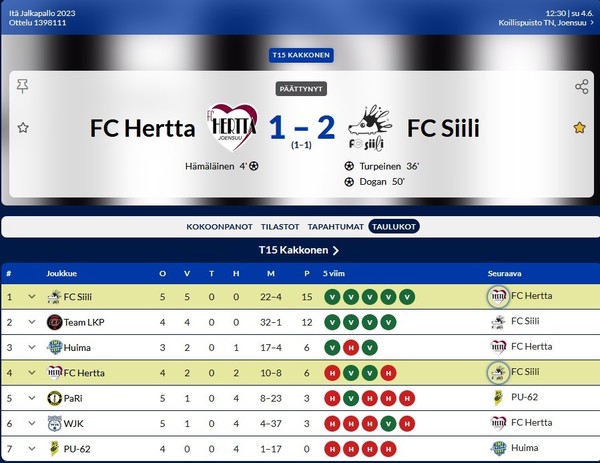The width and height of the screenshot is (600, 463).
Task: Expand the Team LKP row chevron
Action: [32, 322]
